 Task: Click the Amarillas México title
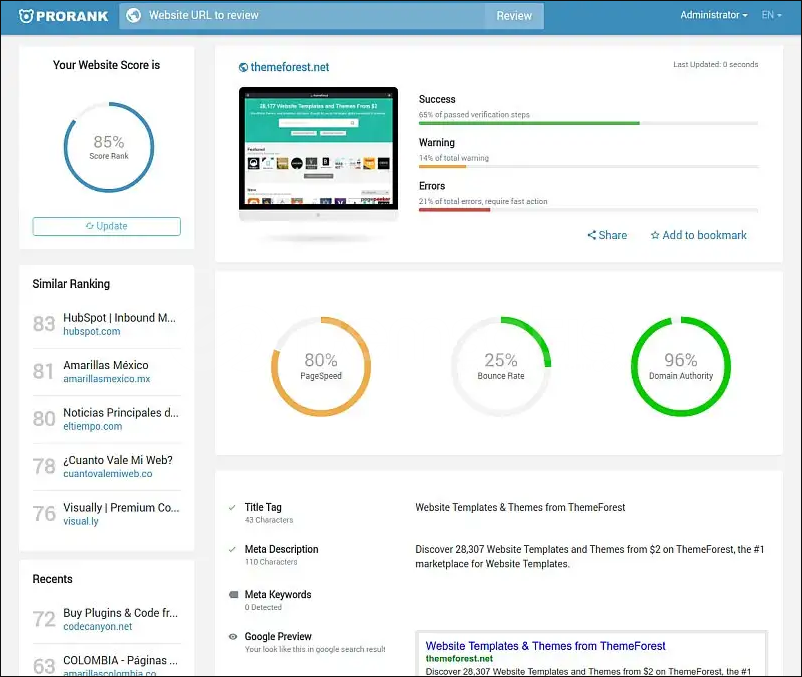(106, 365)
